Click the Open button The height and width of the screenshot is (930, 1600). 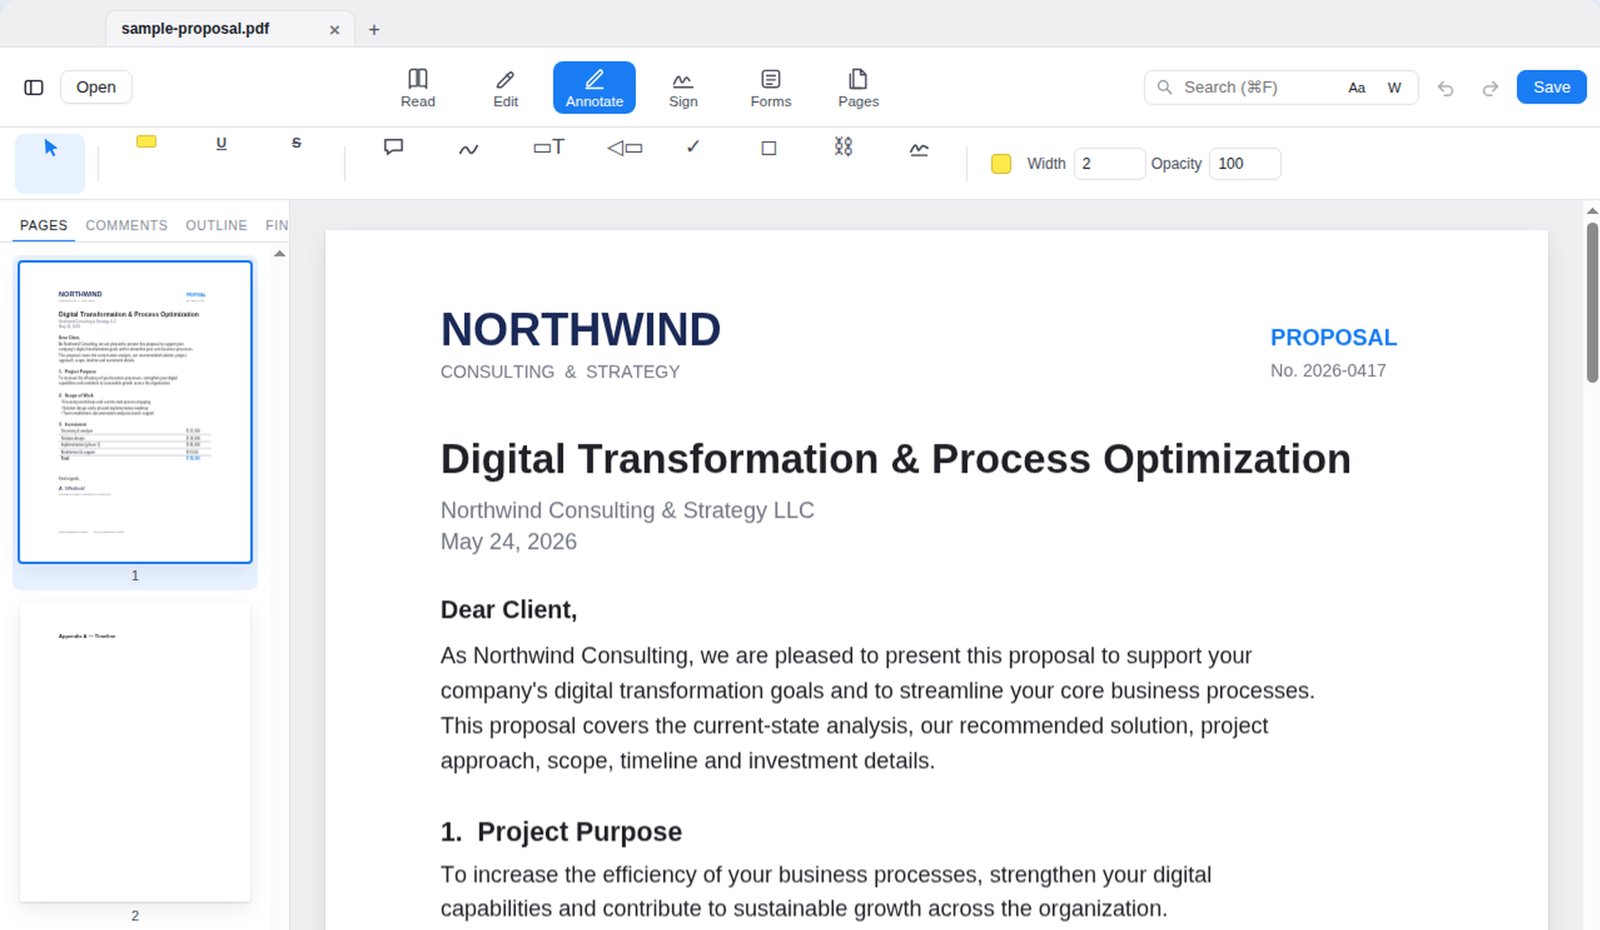click(x=96, y=87)
